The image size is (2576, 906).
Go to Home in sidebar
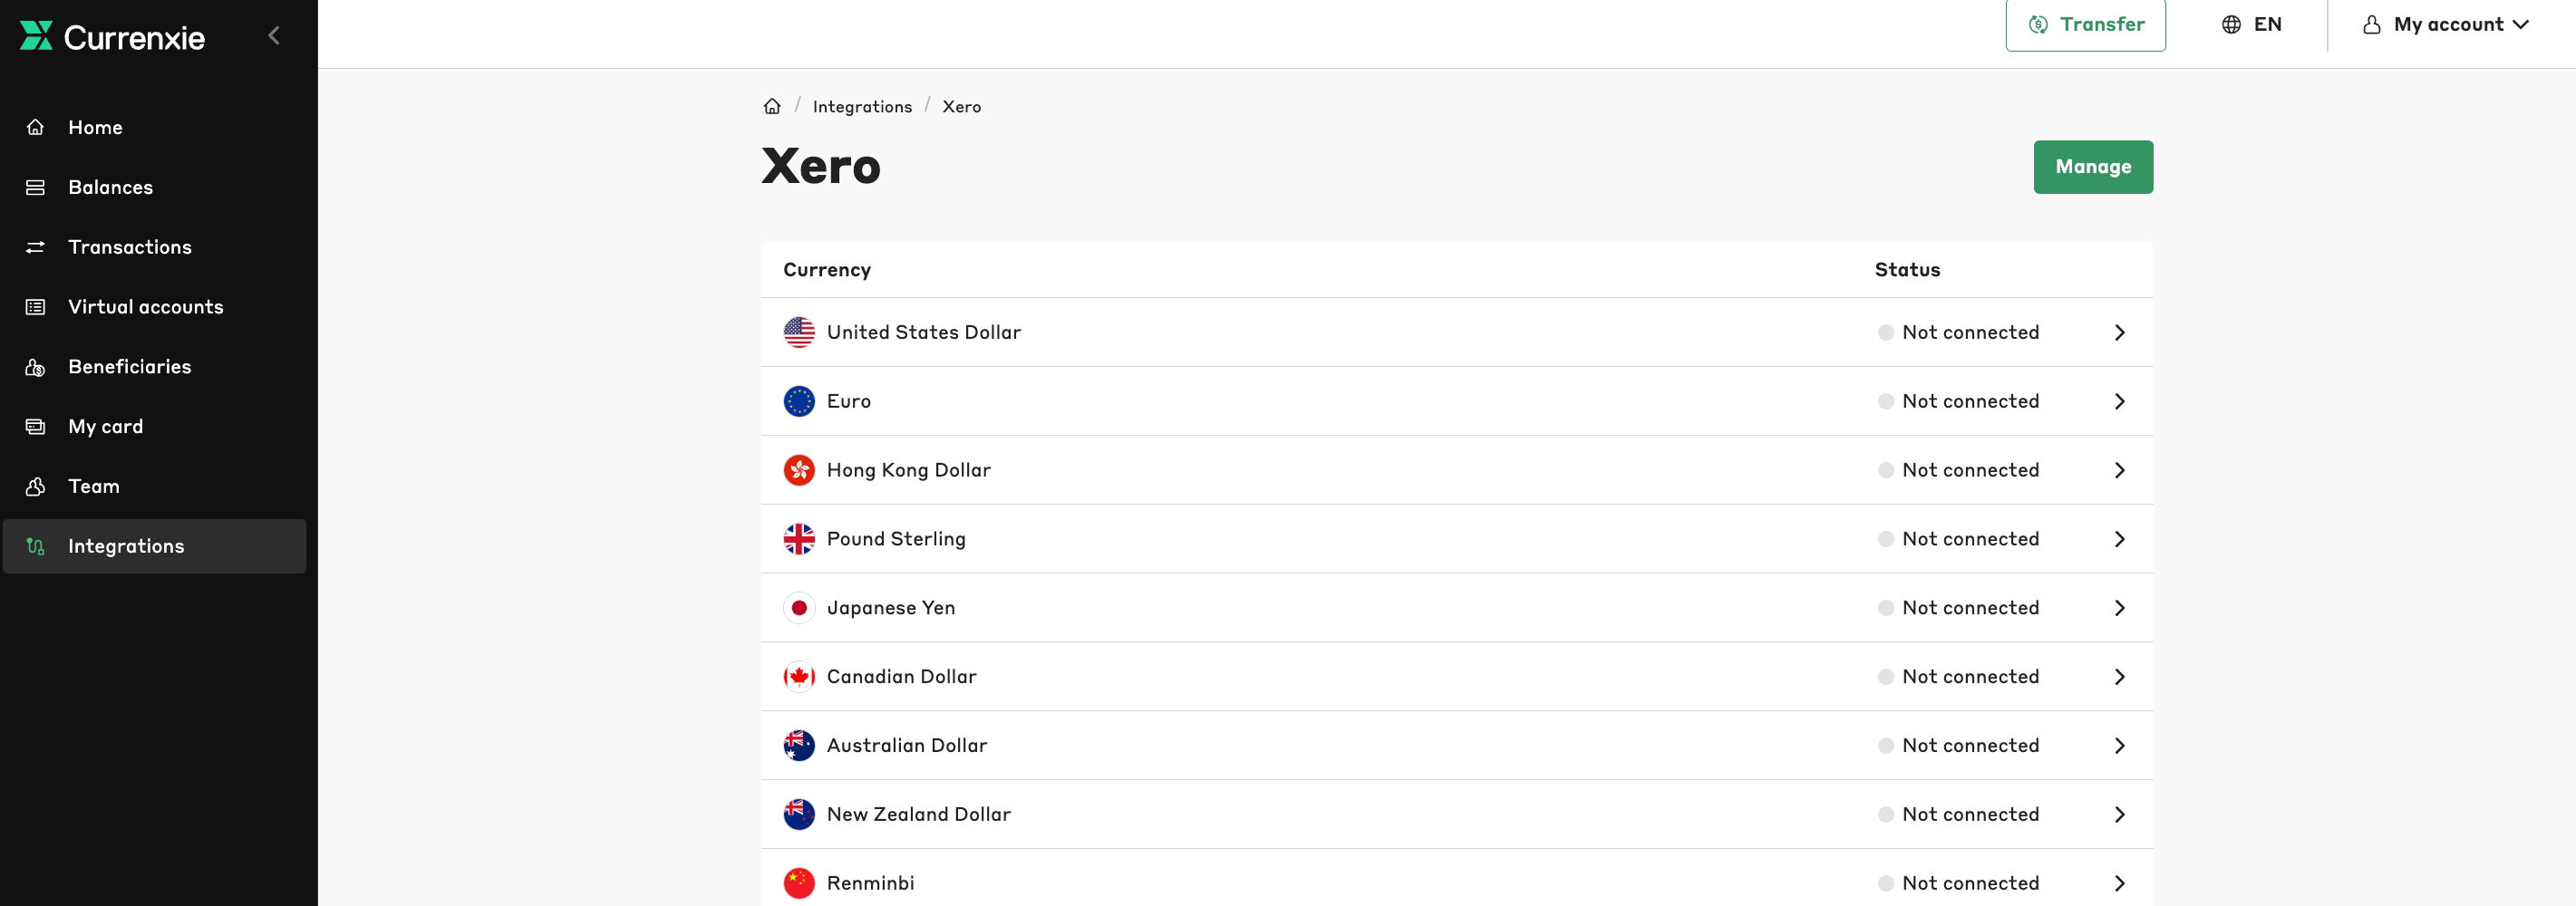[155, 127]
